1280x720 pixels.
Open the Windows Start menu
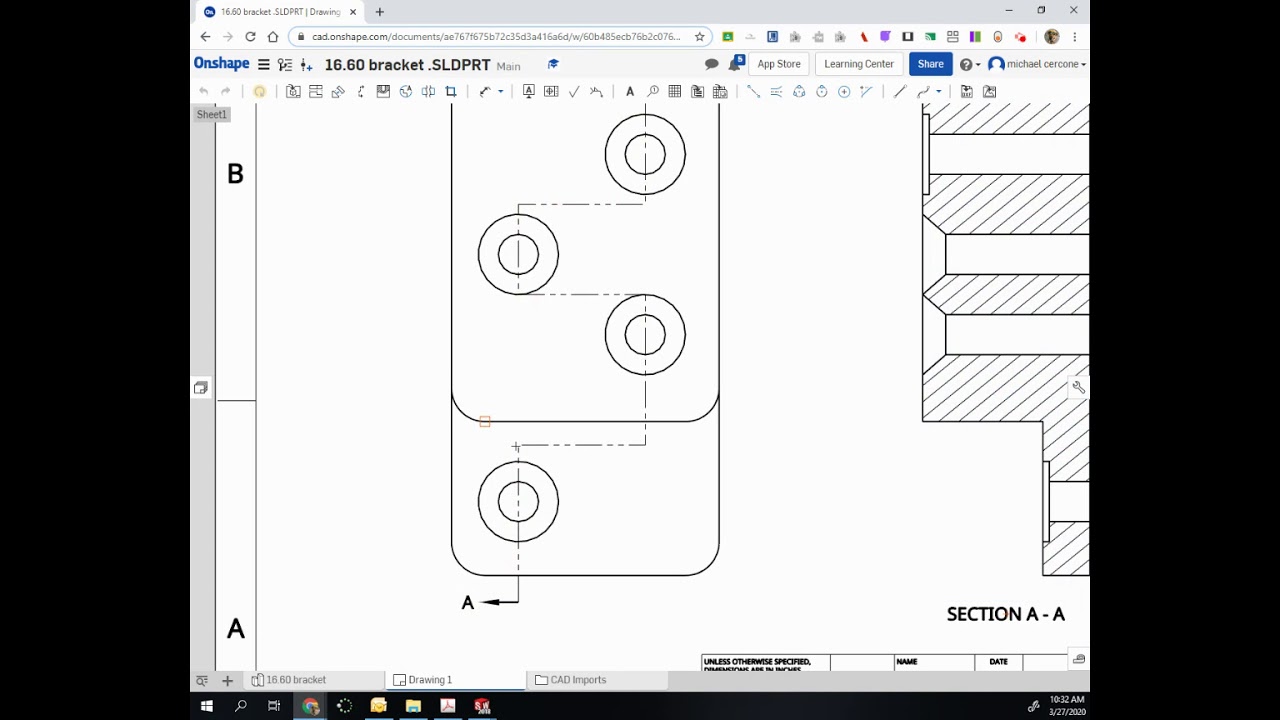point(207,706)
